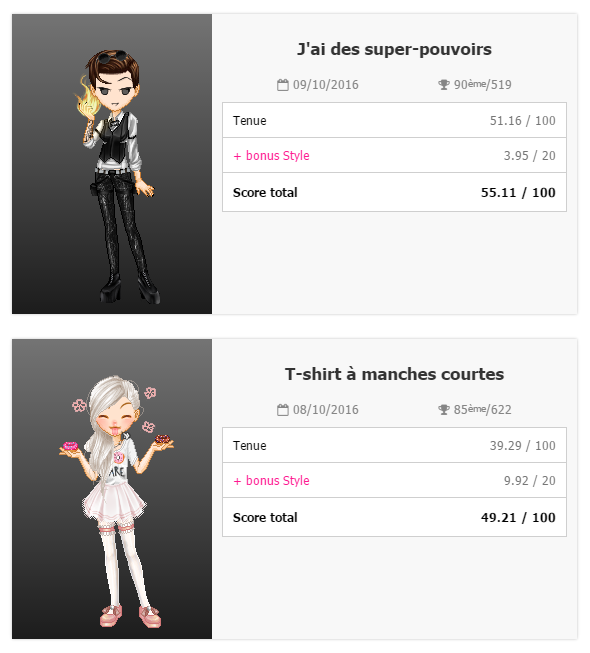Click the calendar icon beside 08/10/2016

pyautogui.click(x=283, y=410)
